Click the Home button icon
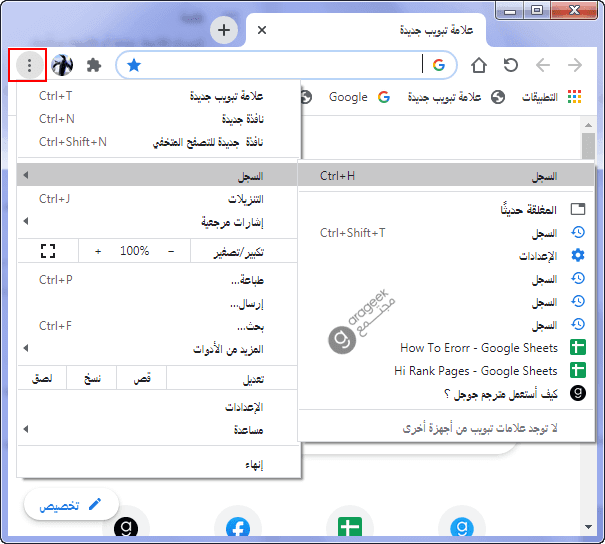 tap(479, 66)
